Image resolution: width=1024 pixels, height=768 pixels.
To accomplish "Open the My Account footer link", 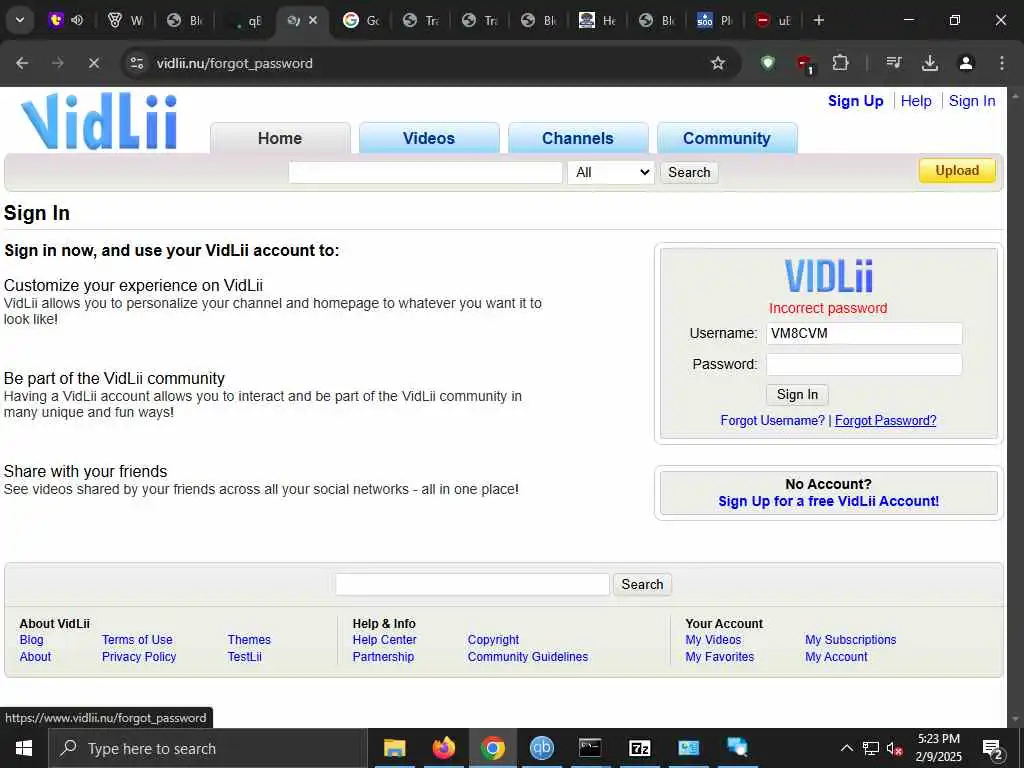I will 836,657.
